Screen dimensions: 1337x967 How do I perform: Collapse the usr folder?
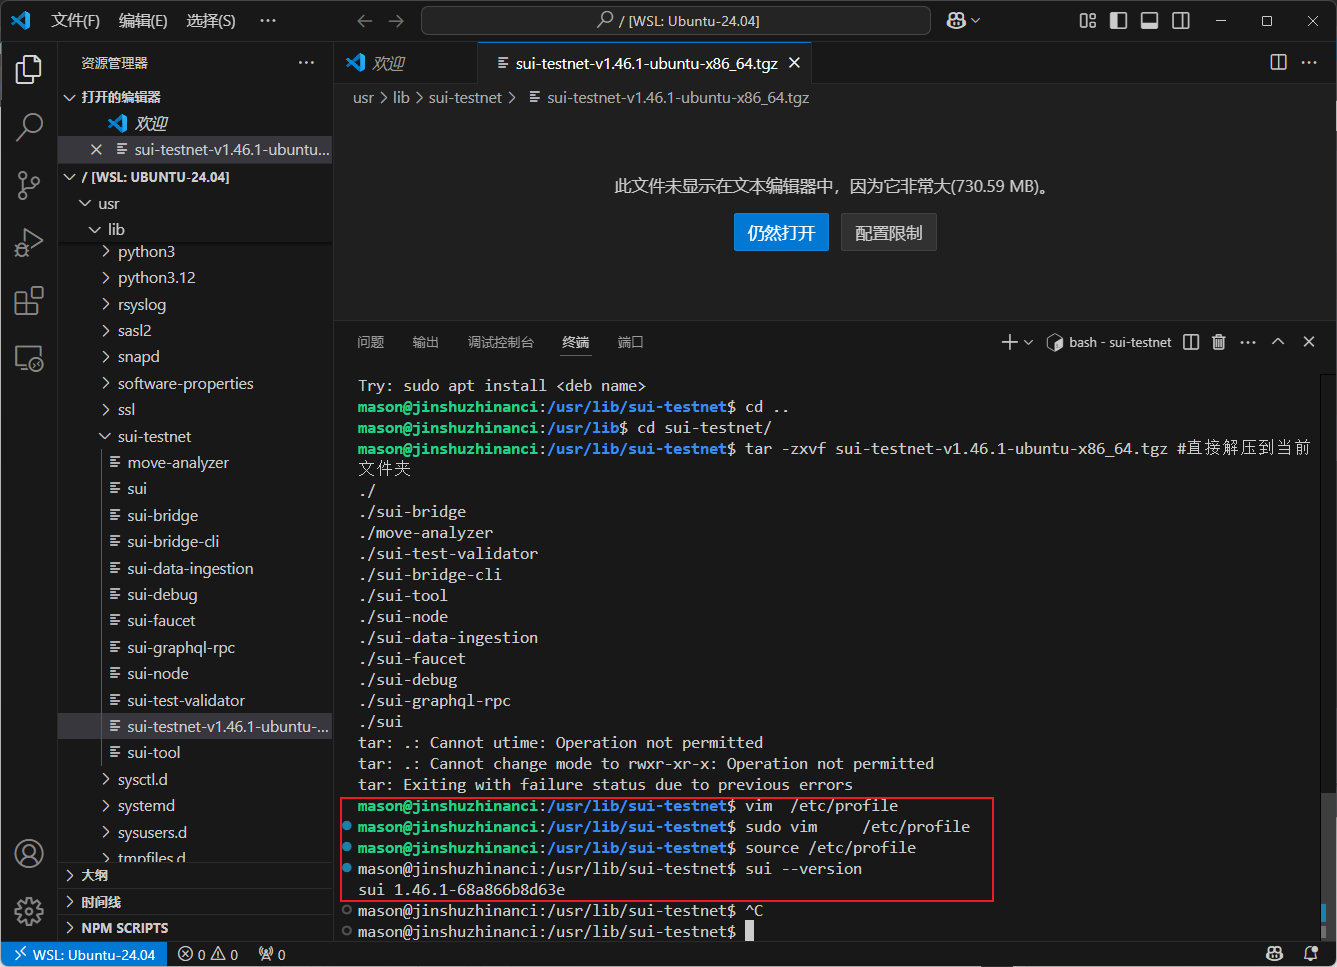195,204
